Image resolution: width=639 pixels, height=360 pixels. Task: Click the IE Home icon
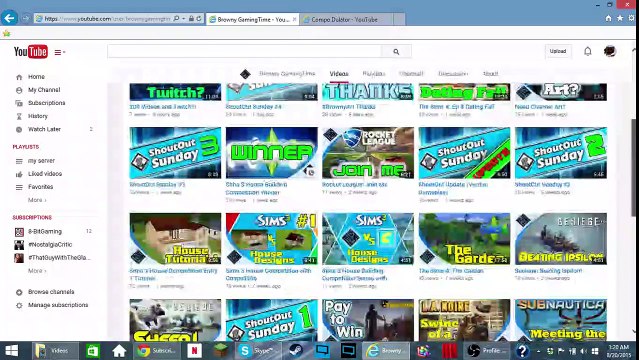[608, 18]
